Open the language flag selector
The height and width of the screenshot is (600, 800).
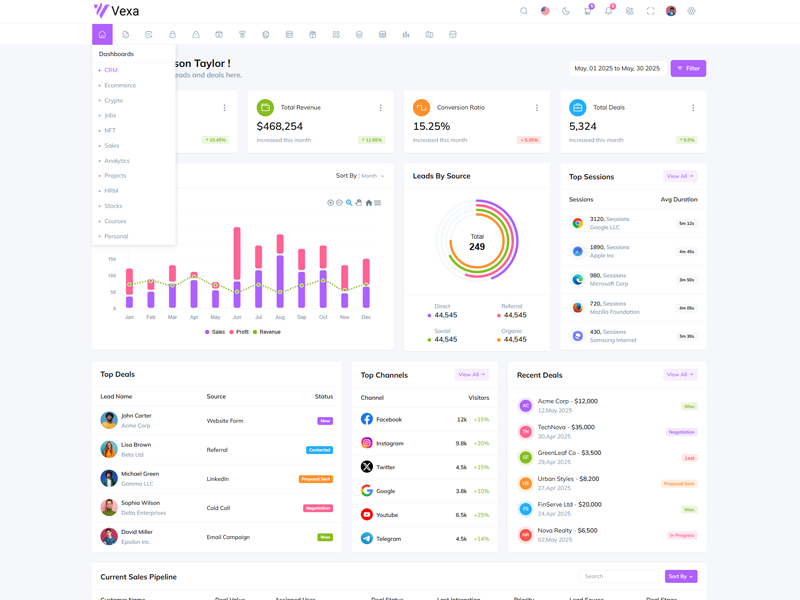coord(545,11)
